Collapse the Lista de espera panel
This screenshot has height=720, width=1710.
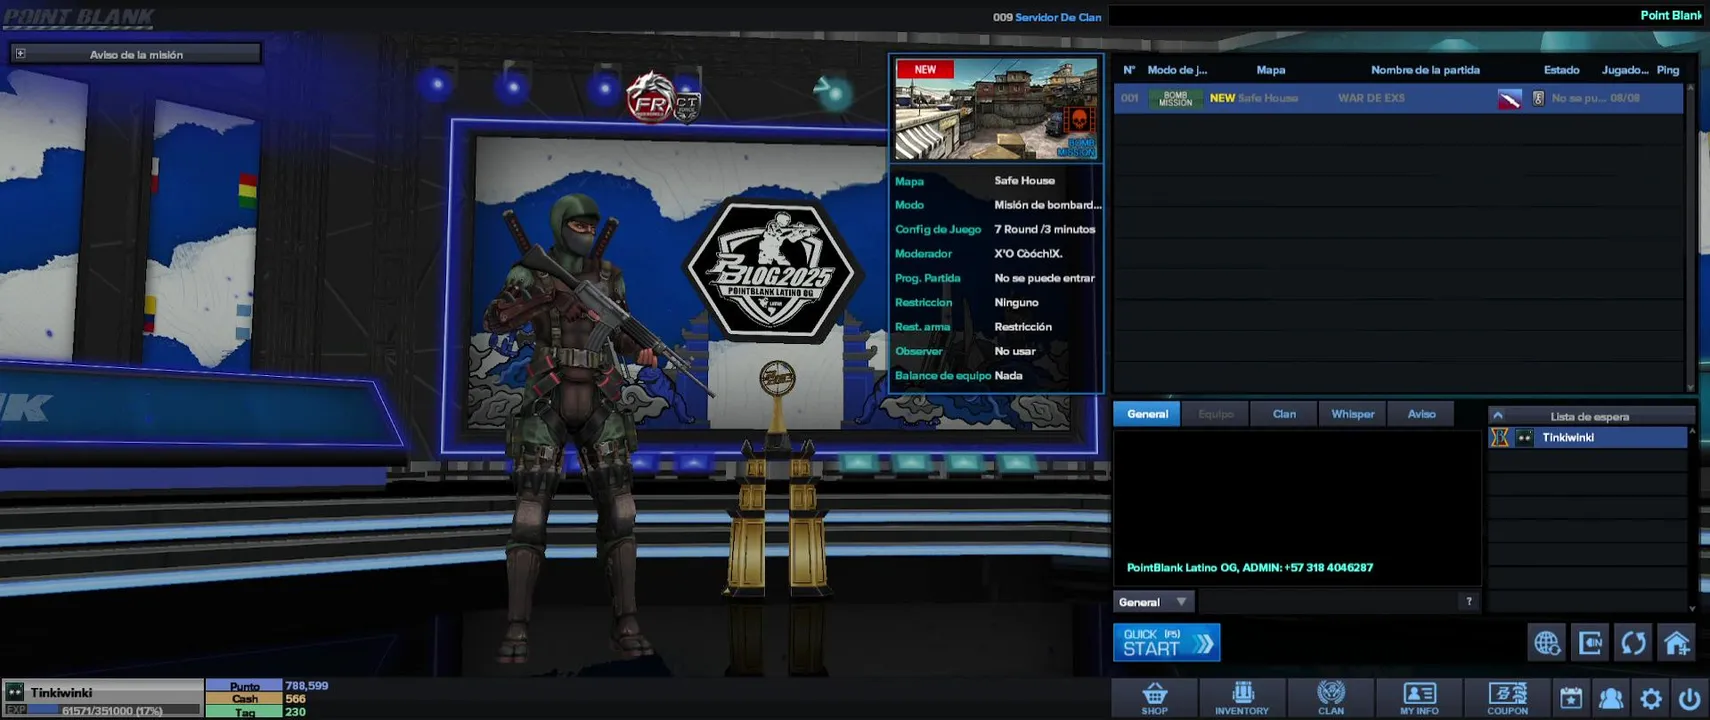pos(1498,416)
